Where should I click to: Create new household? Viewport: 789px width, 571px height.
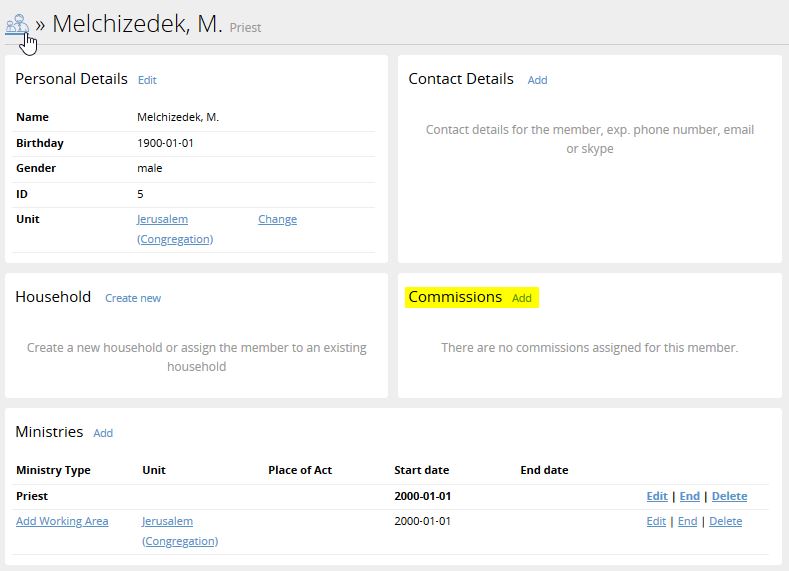click(133, 298)
